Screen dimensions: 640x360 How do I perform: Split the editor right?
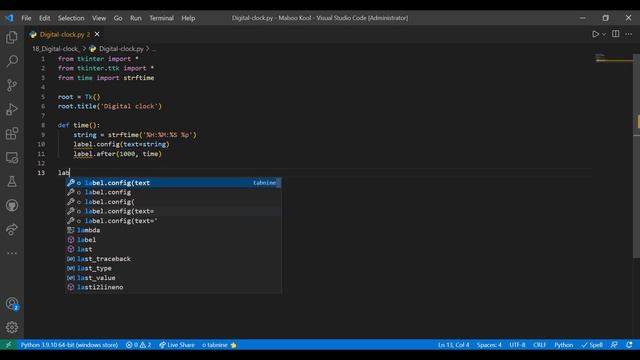tap(615, 34)
